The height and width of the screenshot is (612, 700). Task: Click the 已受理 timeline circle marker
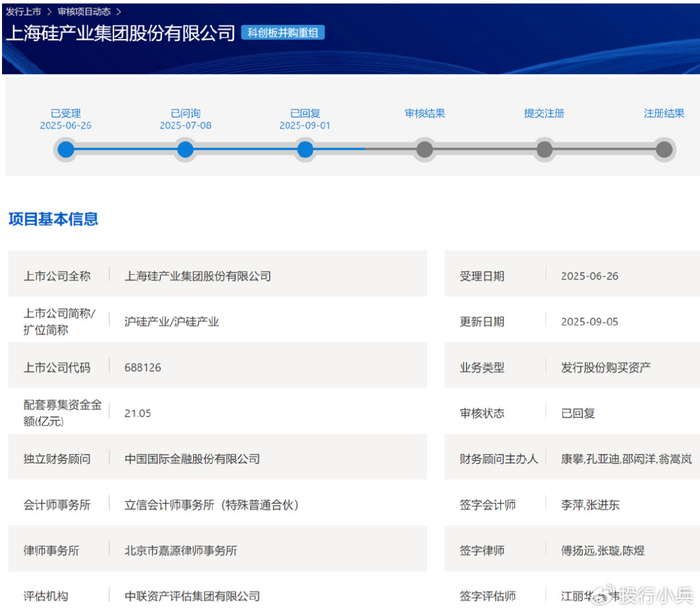(66, 150)
